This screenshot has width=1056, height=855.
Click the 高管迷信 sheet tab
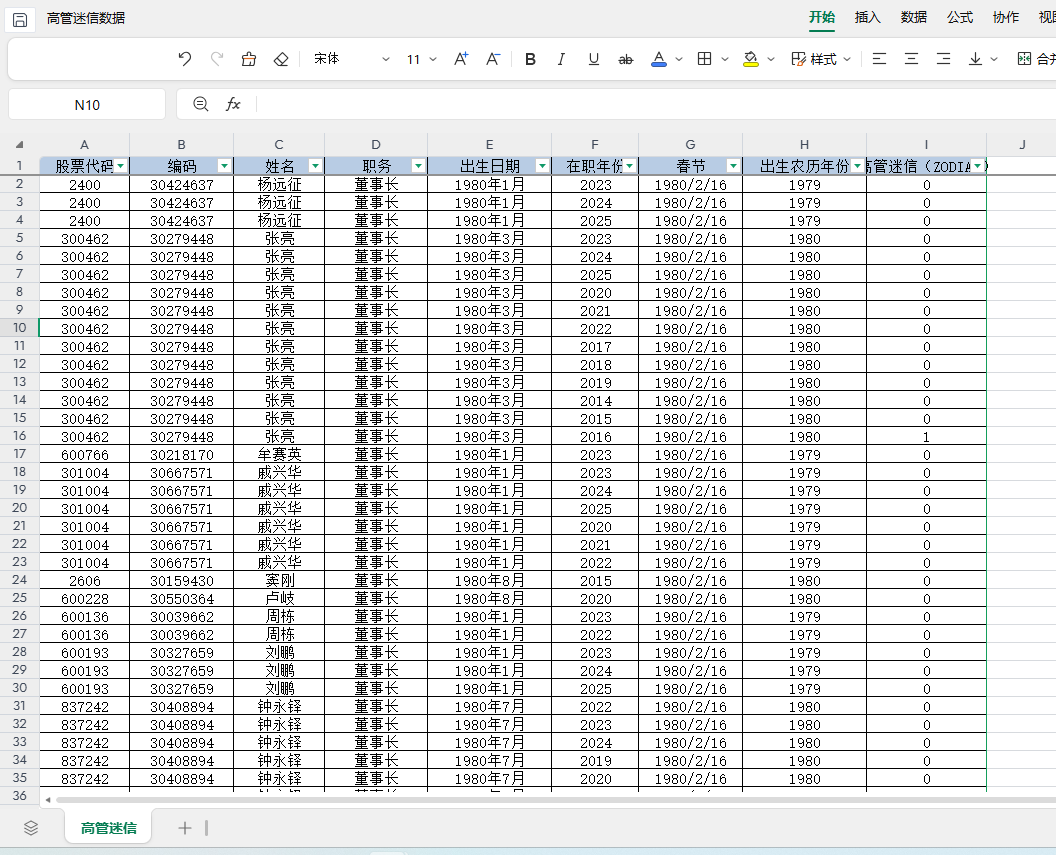[108, 828]
